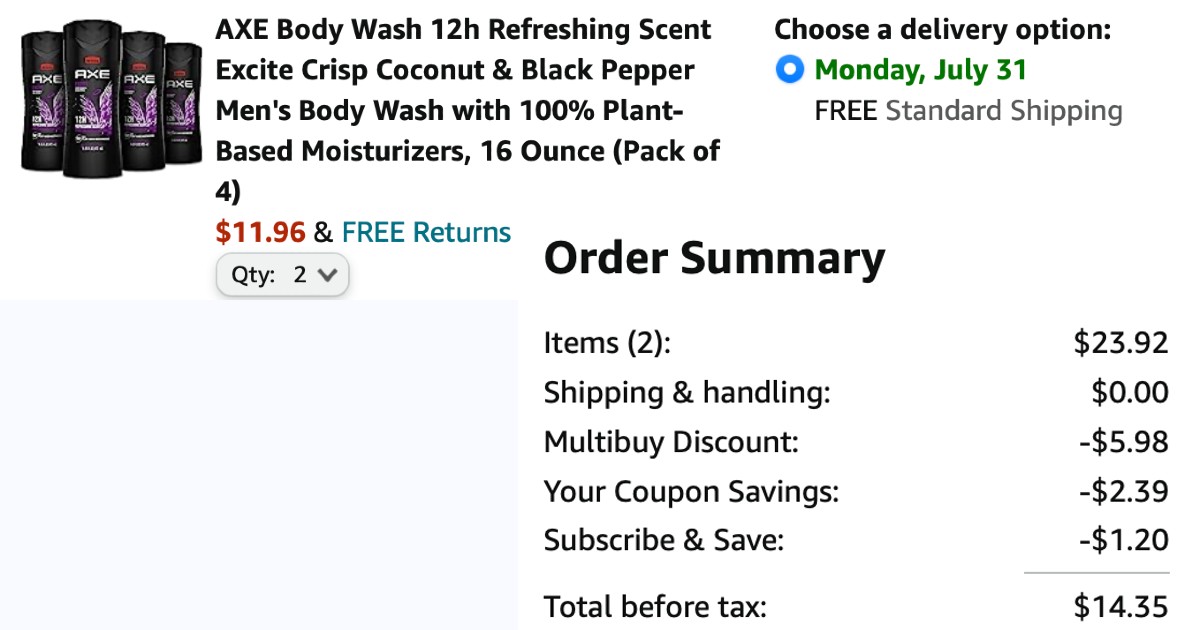Click the Total before tax label
The width and height of the screenshot is (1200, 630).
pos(655,606)
